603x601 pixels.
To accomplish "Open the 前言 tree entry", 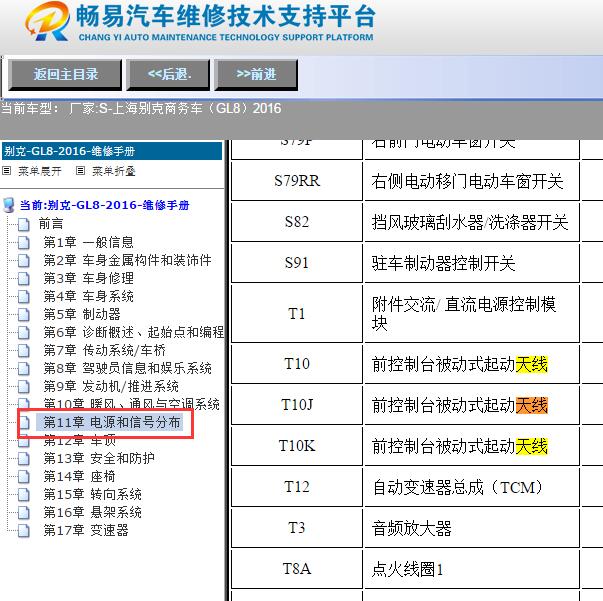I will point(51,224).
